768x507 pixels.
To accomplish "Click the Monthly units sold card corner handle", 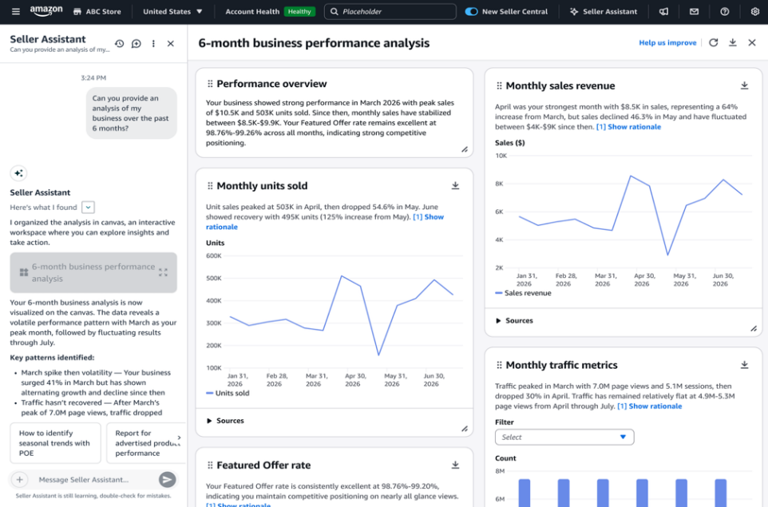I will [x=464, y=429].
